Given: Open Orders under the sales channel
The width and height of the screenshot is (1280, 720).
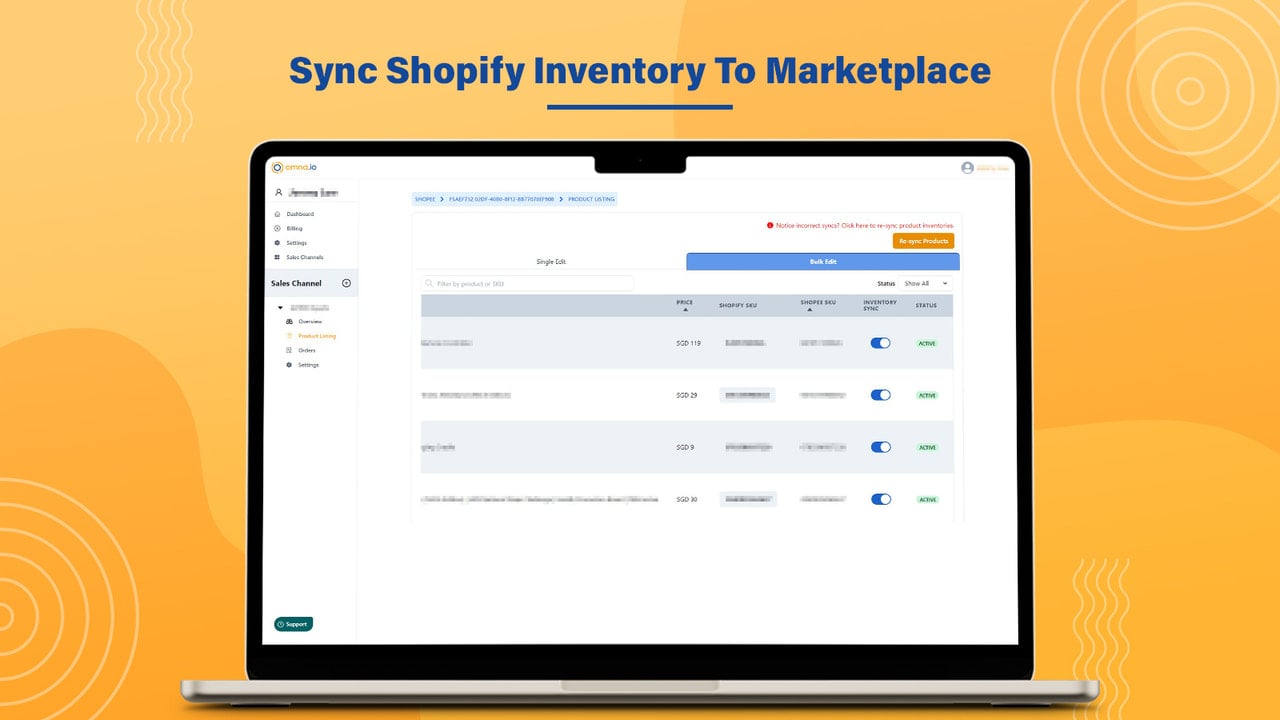Looking at the screenshot, I should pyautogui.click(x=307, y=350).
